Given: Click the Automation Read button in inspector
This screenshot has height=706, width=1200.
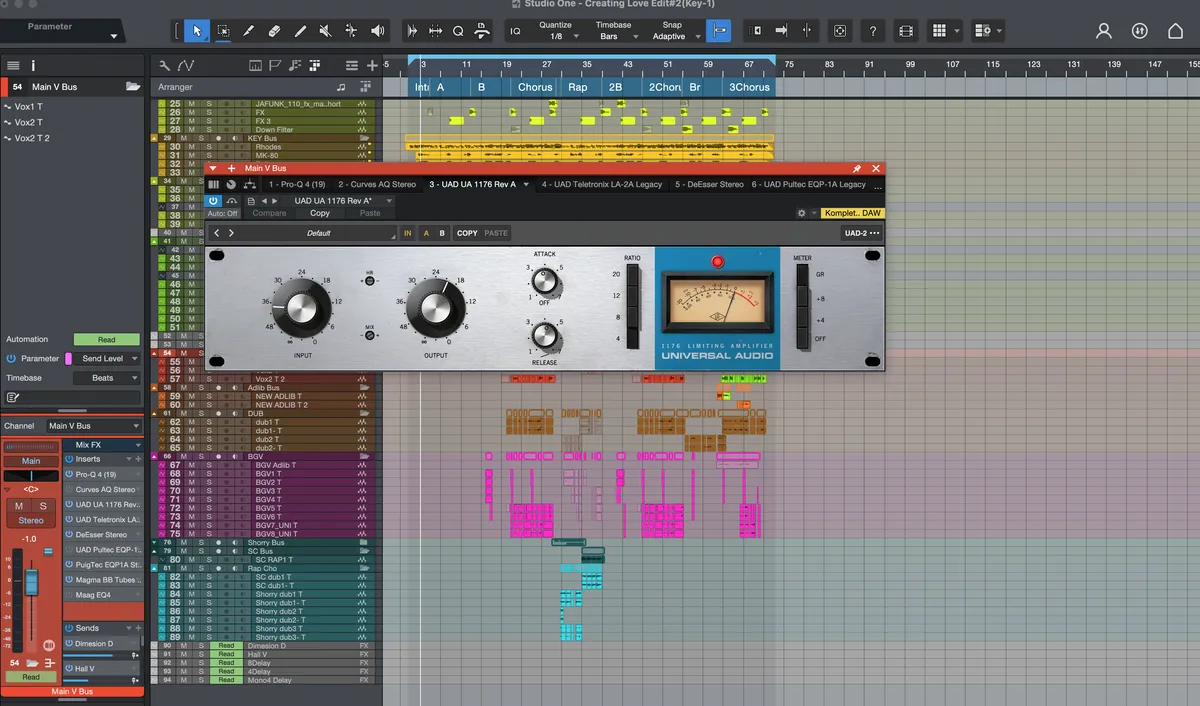Looking at the screenshot, I should click(107, 340).
